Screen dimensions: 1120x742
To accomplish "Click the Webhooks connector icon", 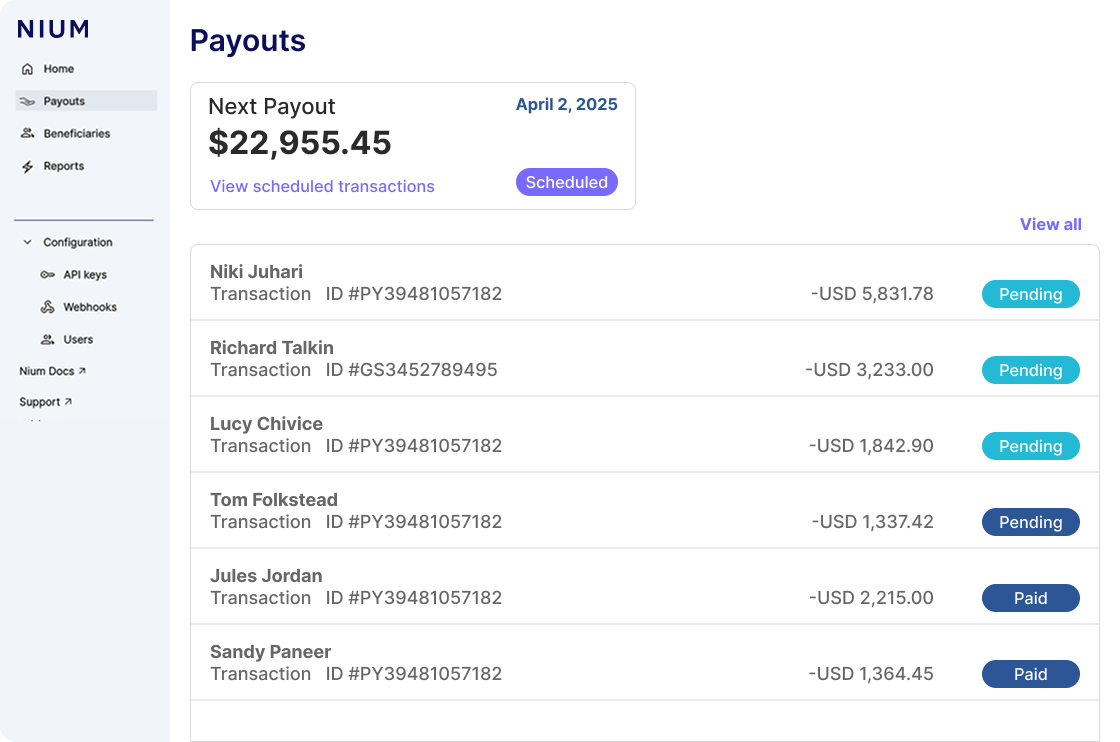I will tap(47, 306).
